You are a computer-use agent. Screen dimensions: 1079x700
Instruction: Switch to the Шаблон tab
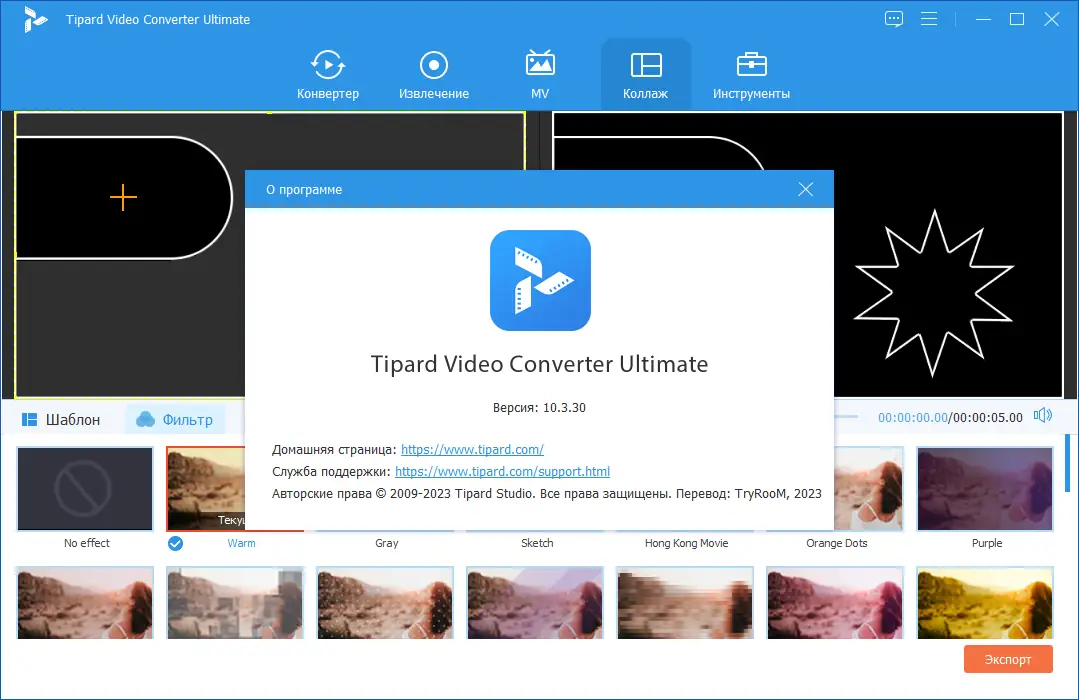(x=62, y=419)
